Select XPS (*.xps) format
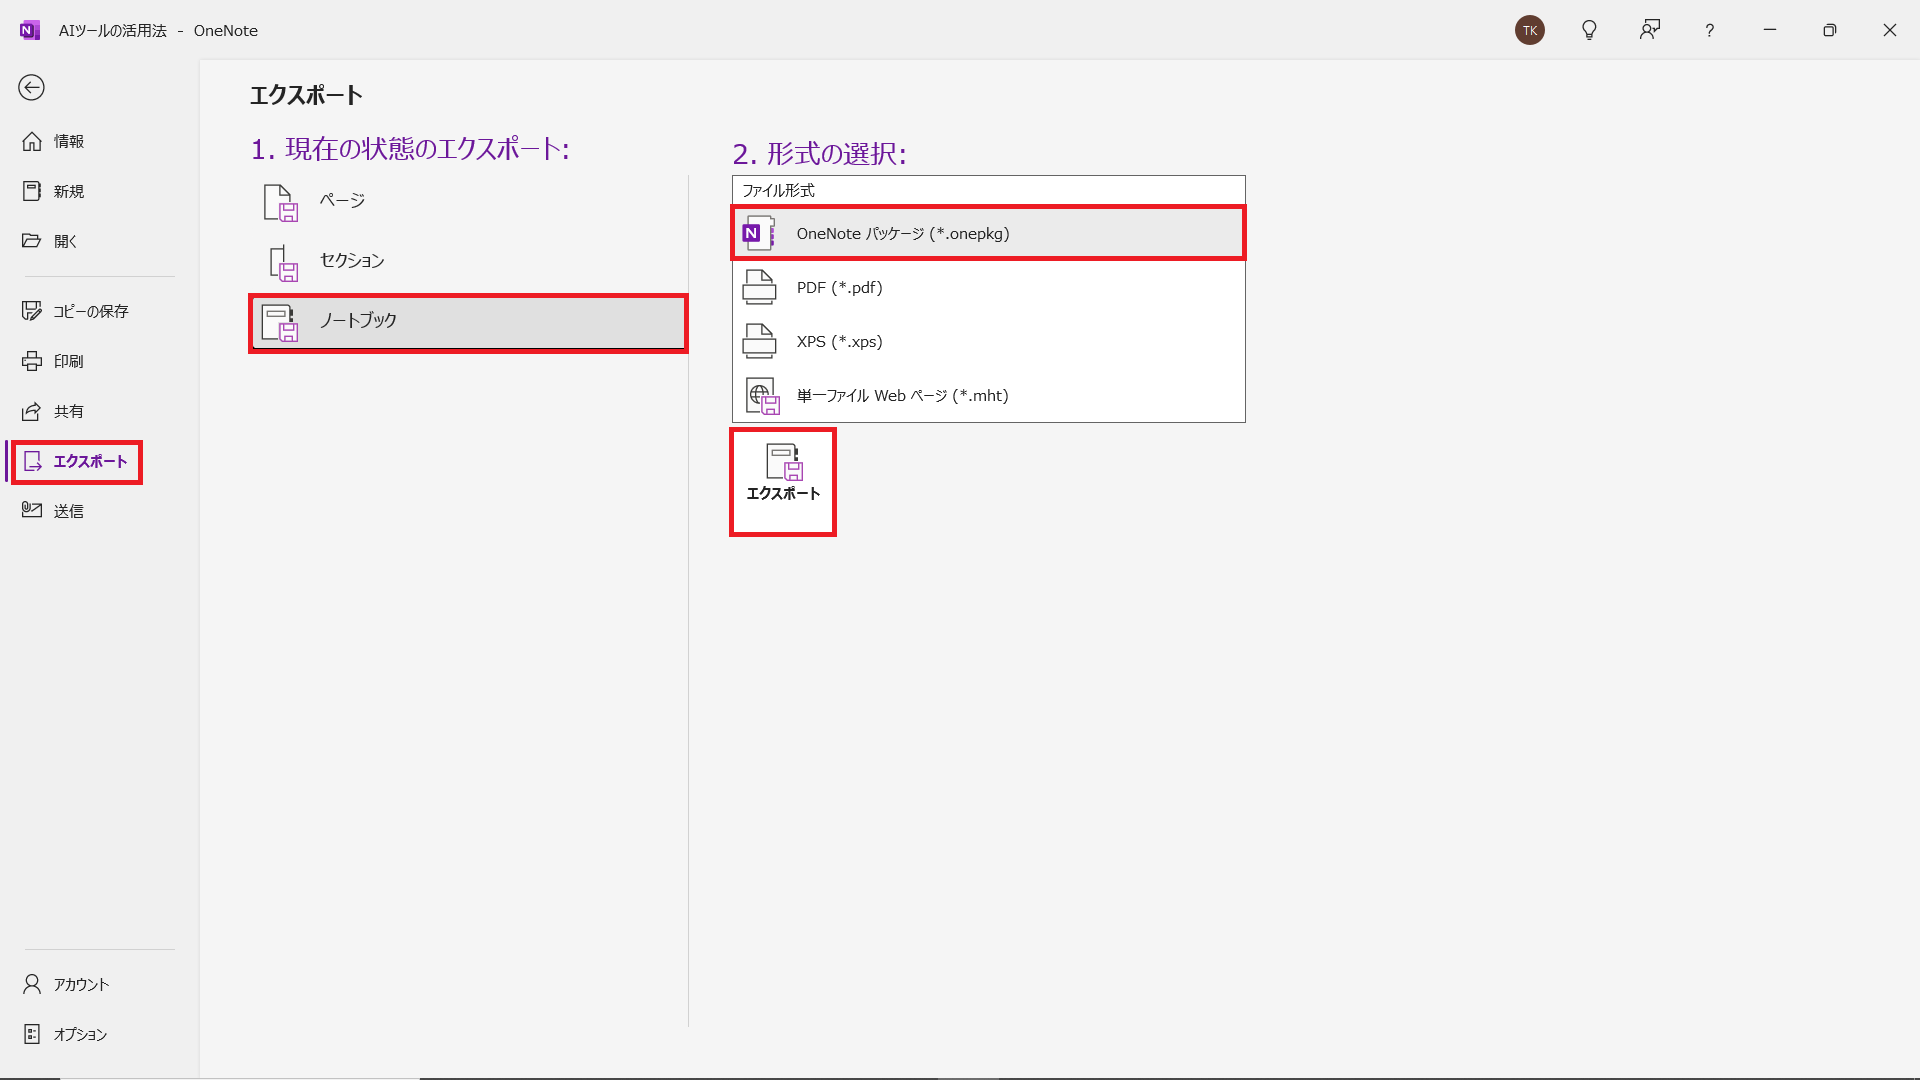 pyautogui.click(x=988, y=341)
